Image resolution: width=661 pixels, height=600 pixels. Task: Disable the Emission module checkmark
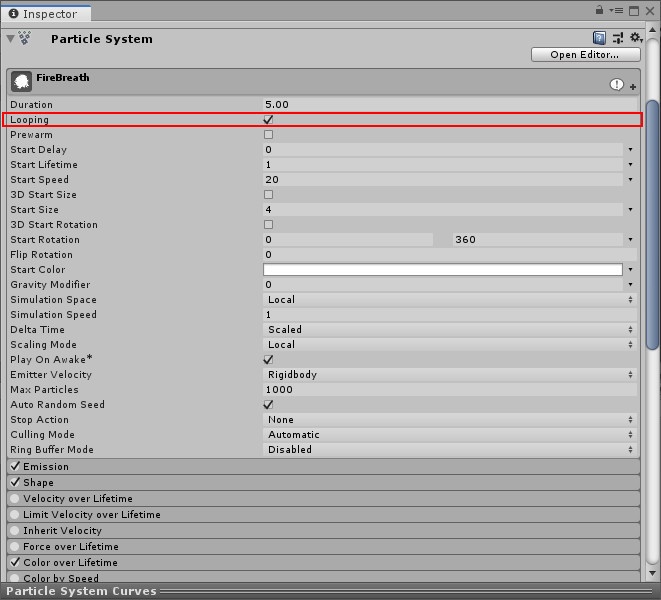15,466
